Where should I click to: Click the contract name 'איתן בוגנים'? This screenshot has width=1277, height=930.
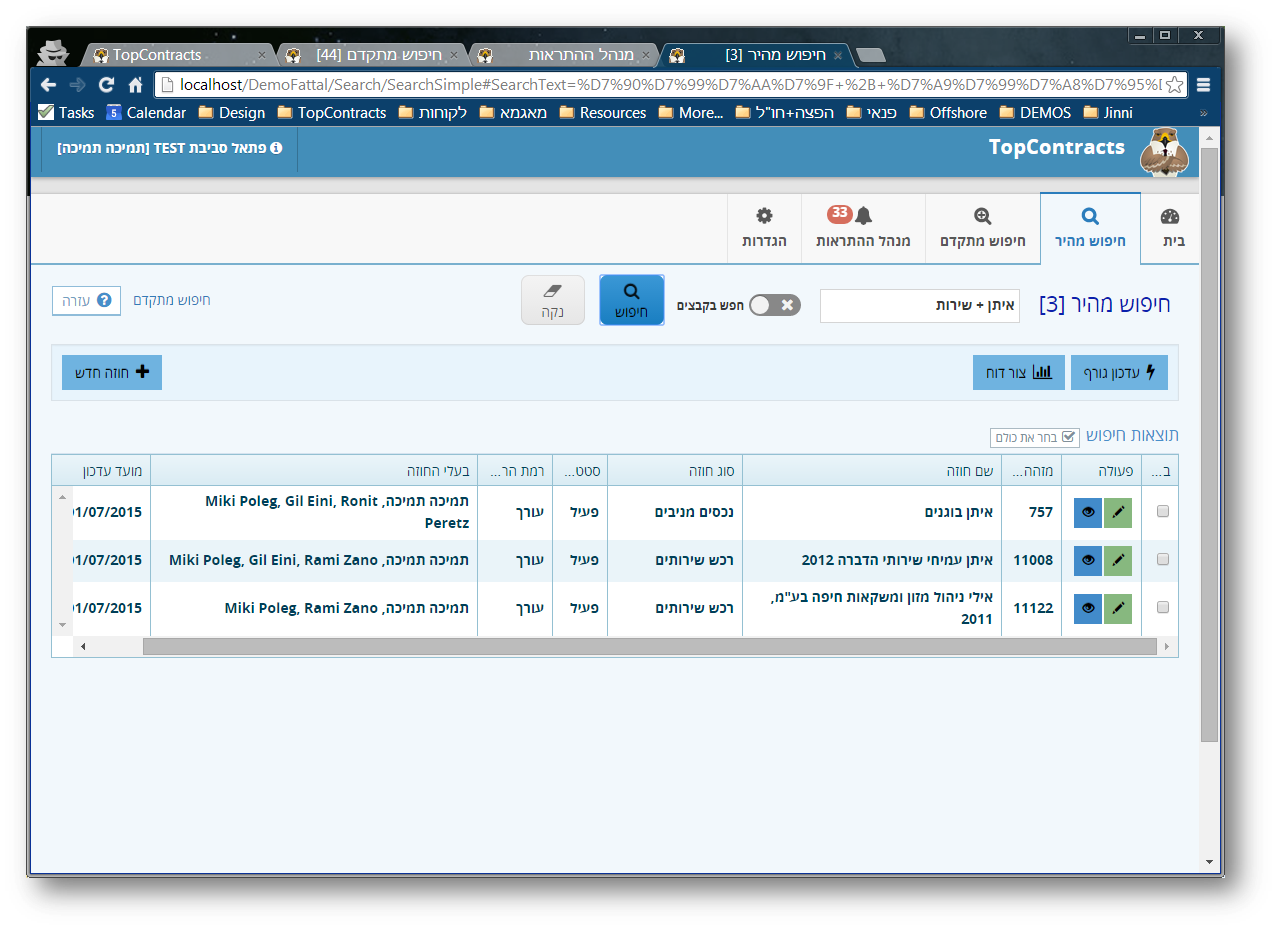pos(959,512)
